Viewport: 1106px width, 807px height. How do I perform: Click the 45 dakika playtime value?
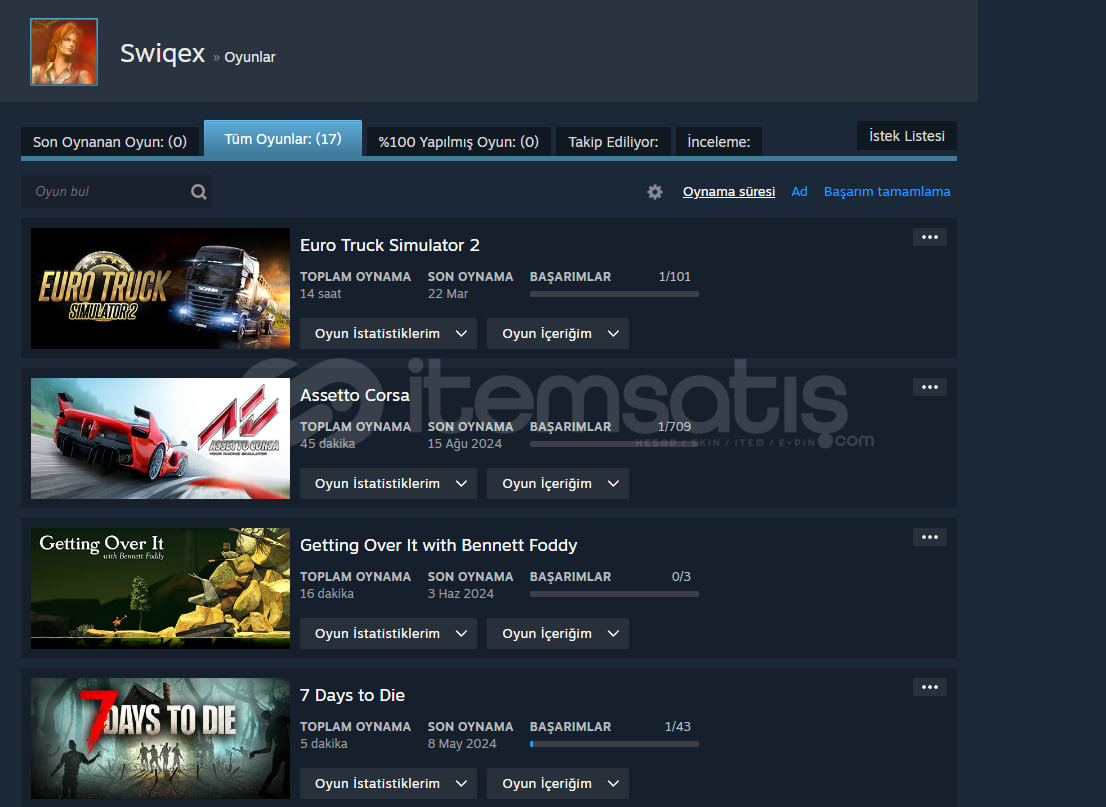[x=327, y=444]
